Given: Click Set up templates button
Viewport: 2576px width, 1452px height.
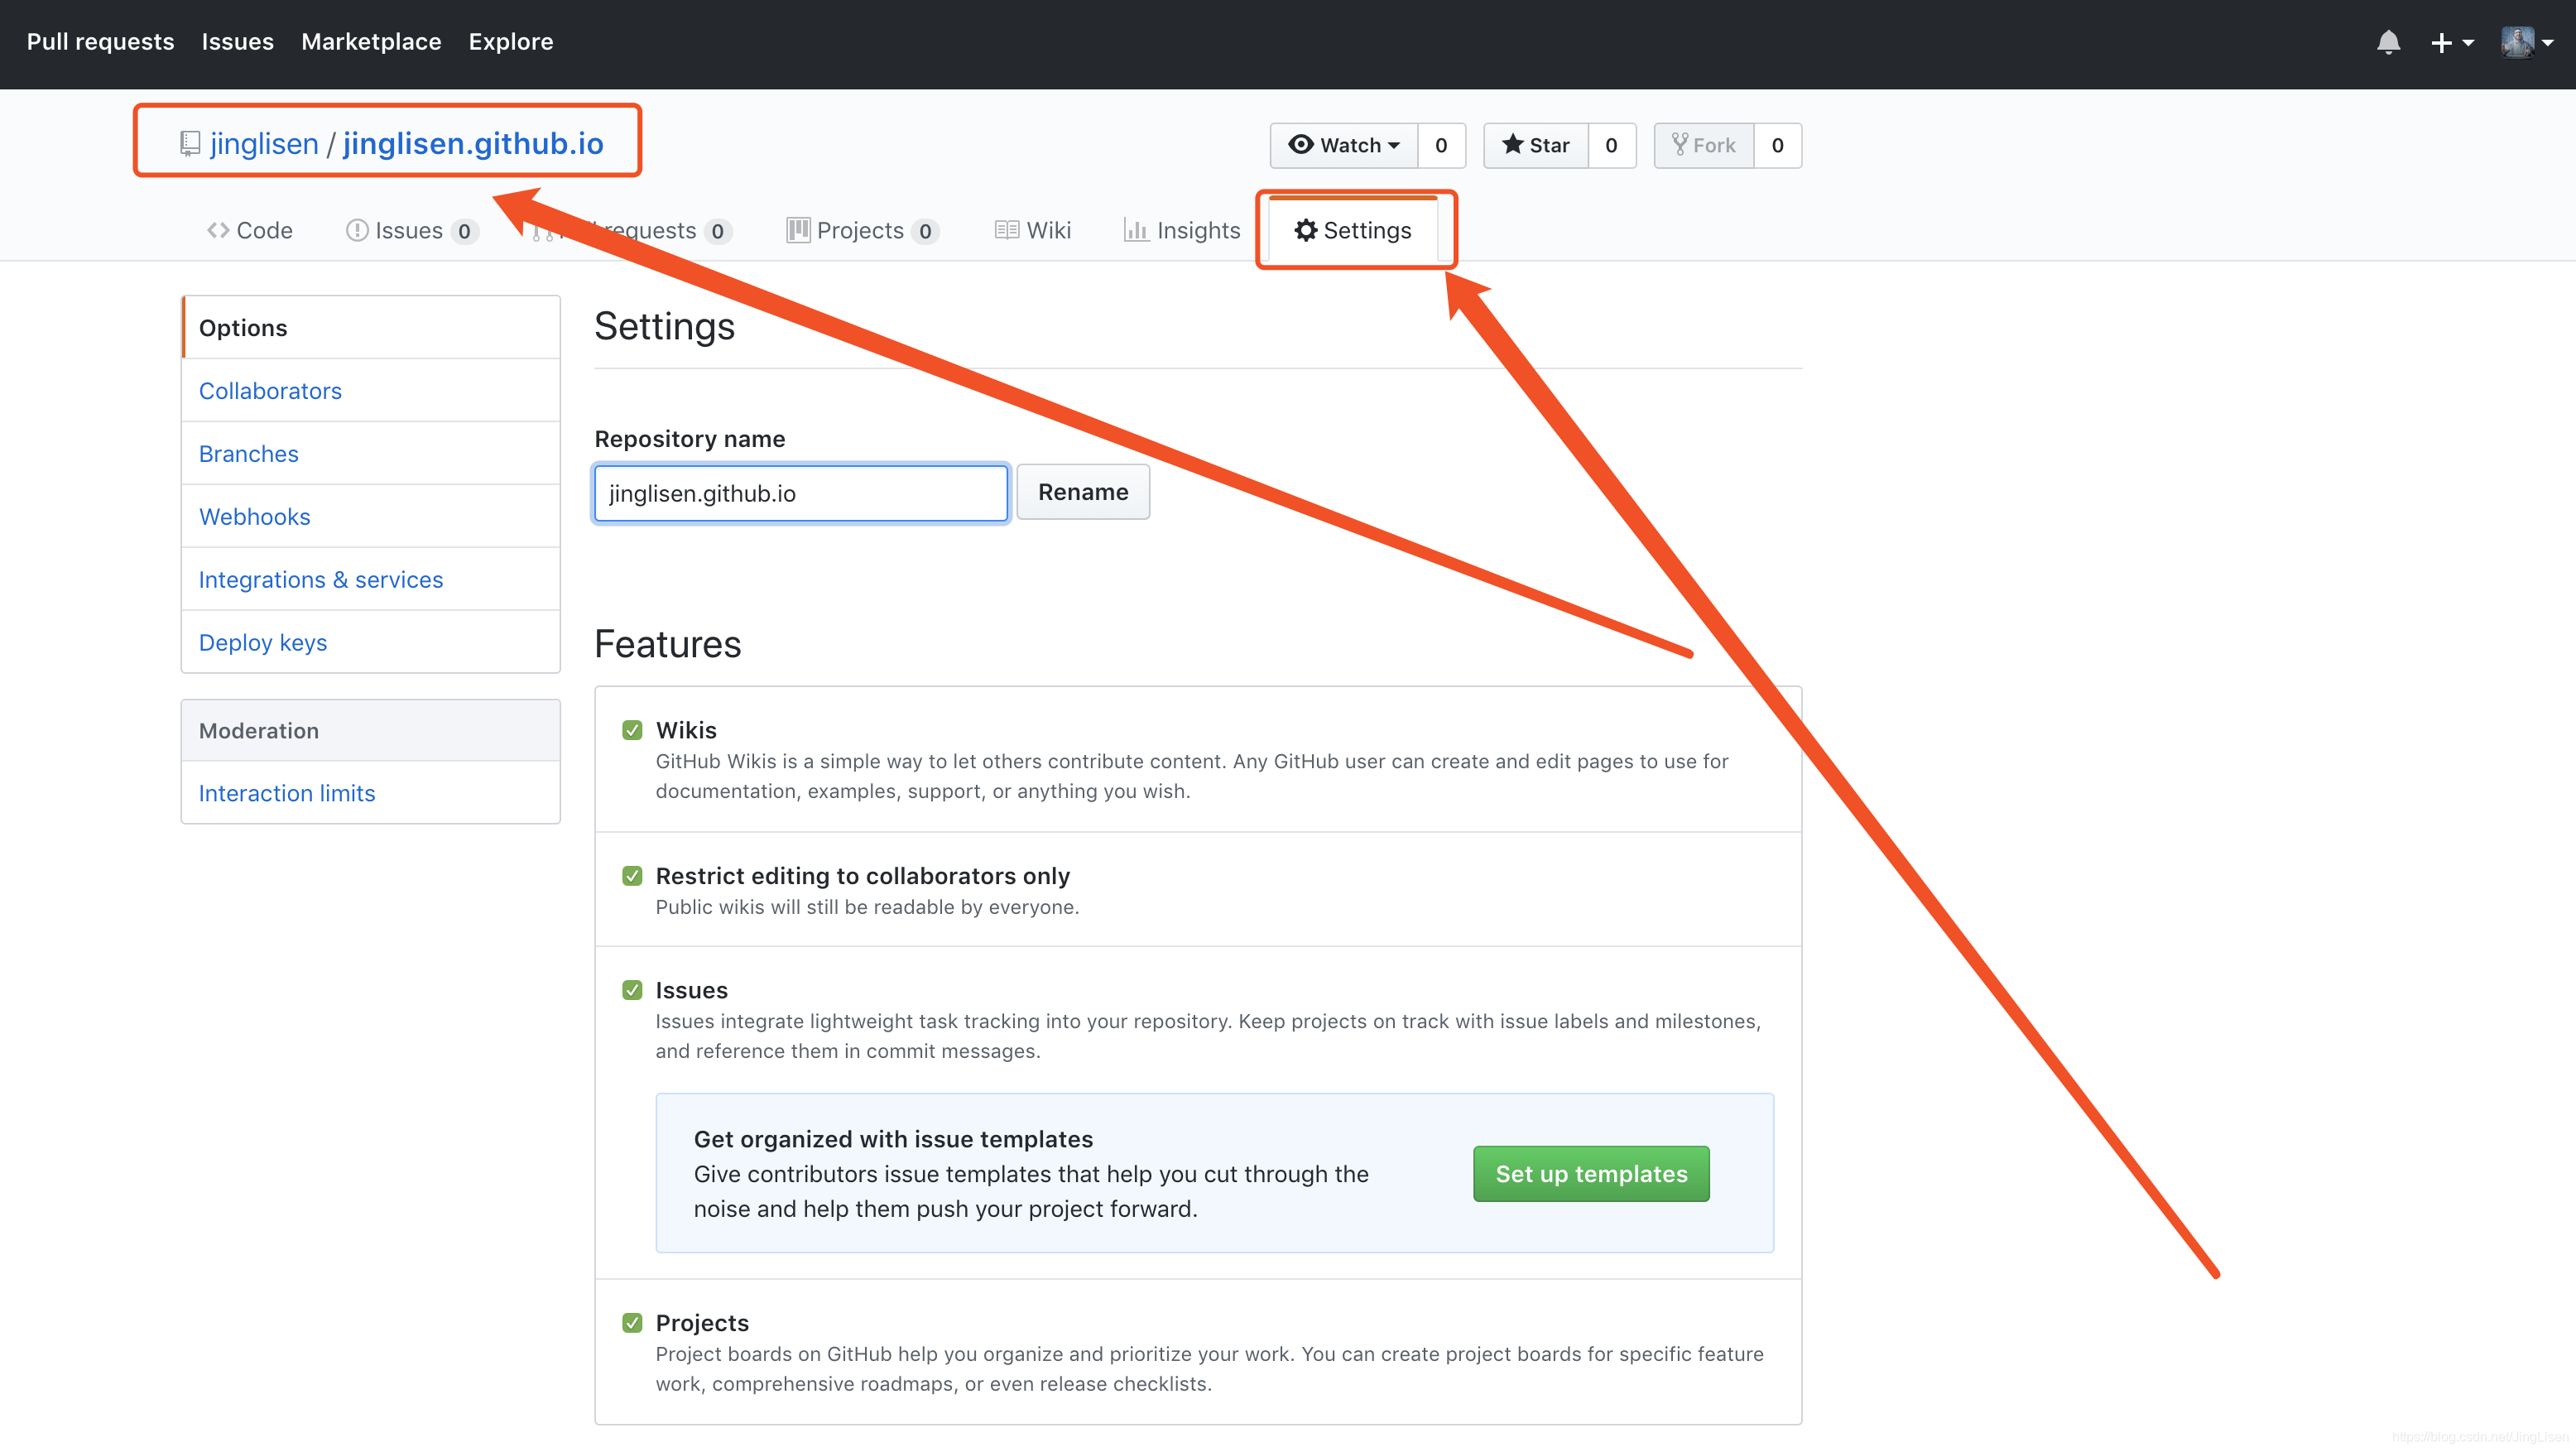Looking at the screenshot, I should point(1591,1174).
